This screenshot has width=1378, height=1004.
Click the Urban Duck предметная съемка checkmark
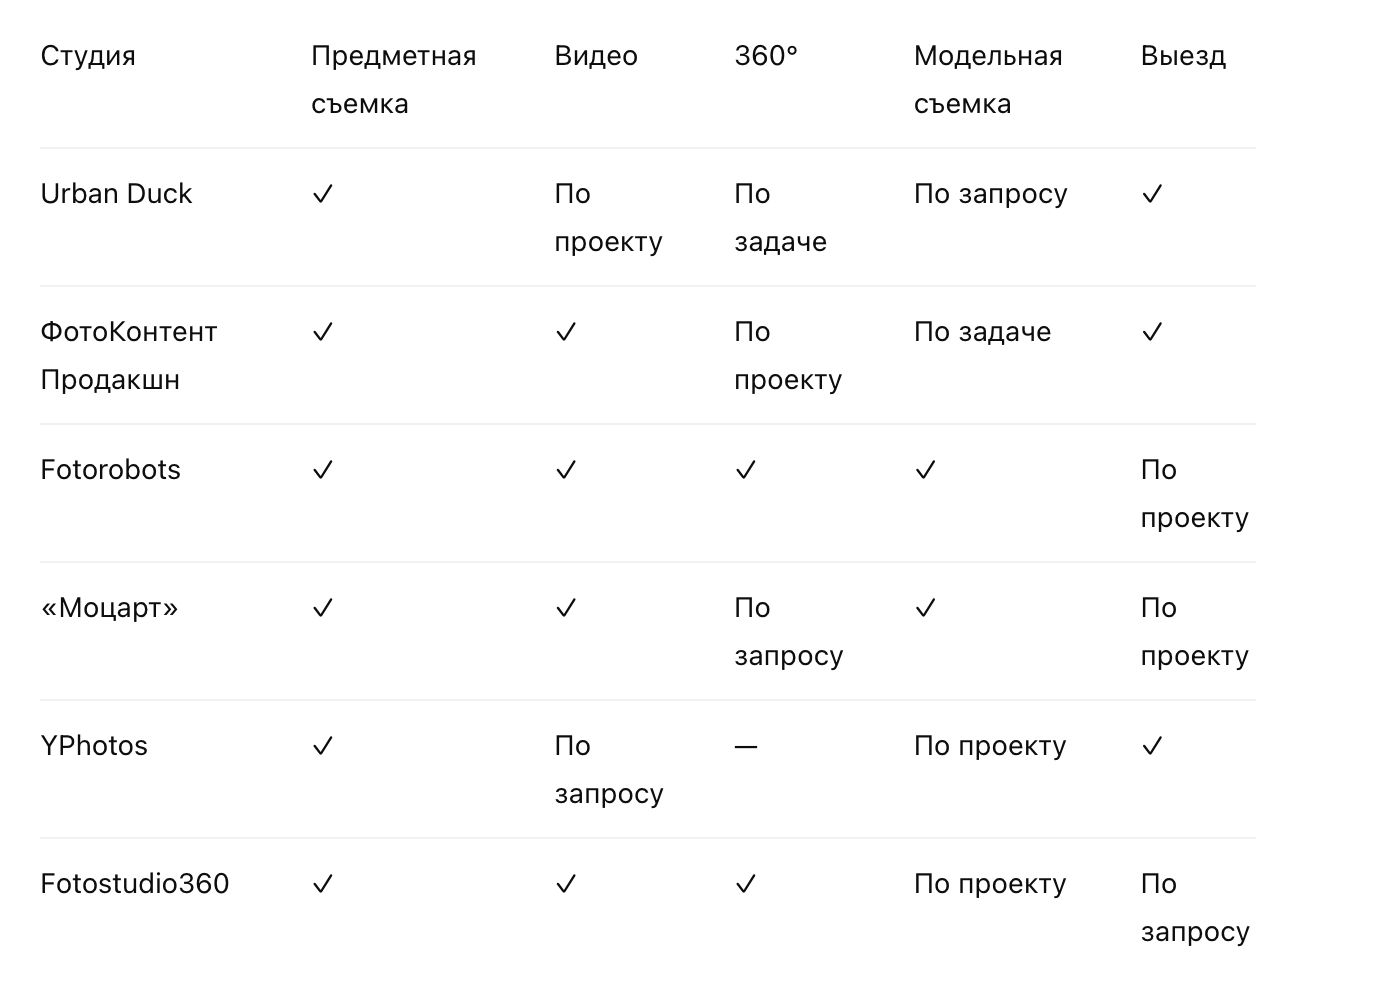pyautogui.click(x=322, y=194)
